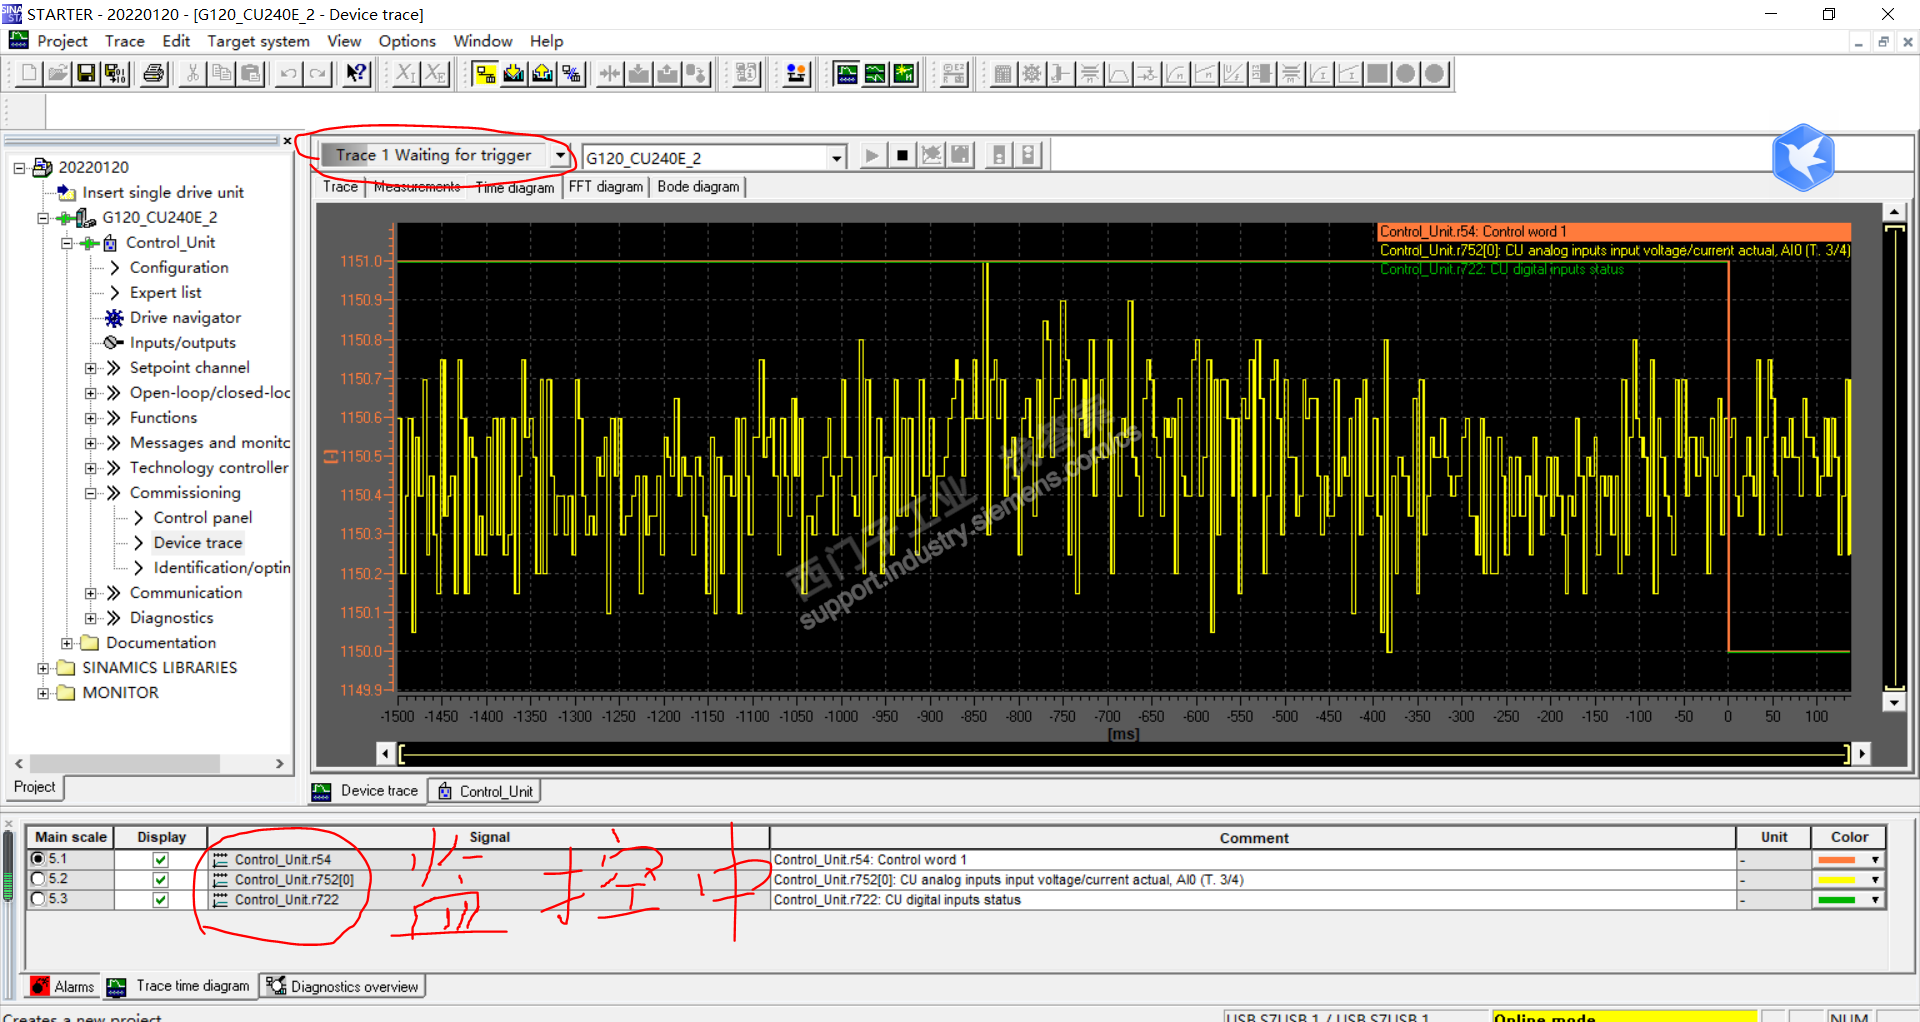Click the Control_Unit.r722 signal cell
The width and height of the screenshot is (1920, 1022).
488,900
